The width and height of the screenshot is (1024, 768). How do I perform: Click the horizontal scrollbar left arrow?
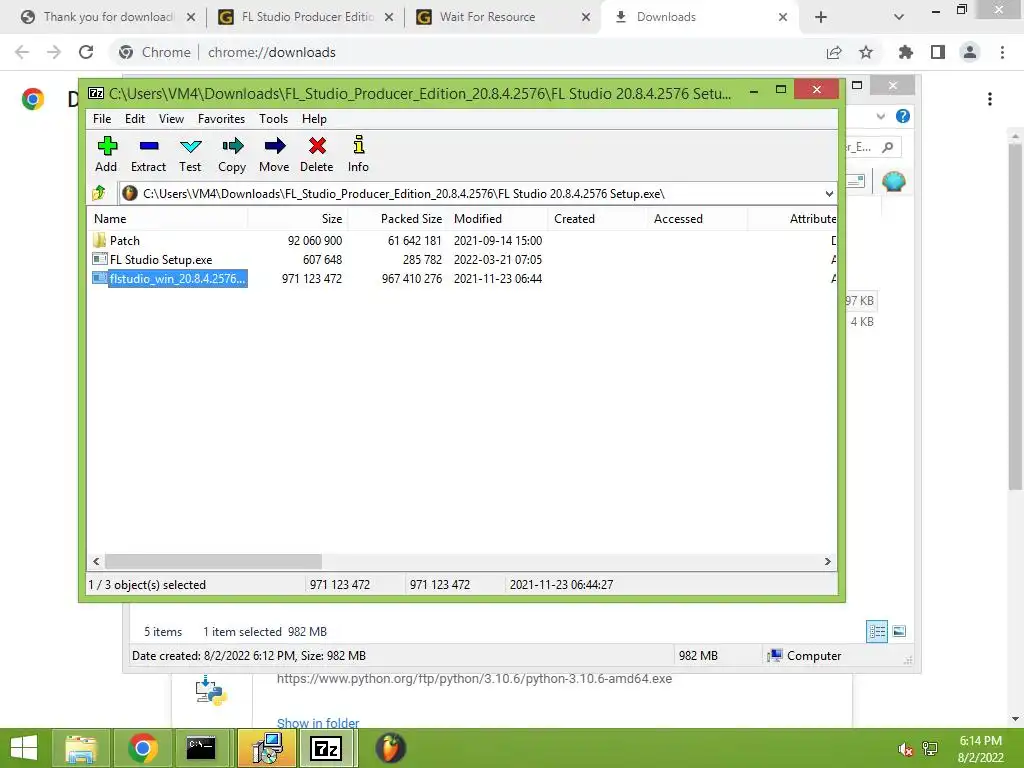(x=97, y=562)
